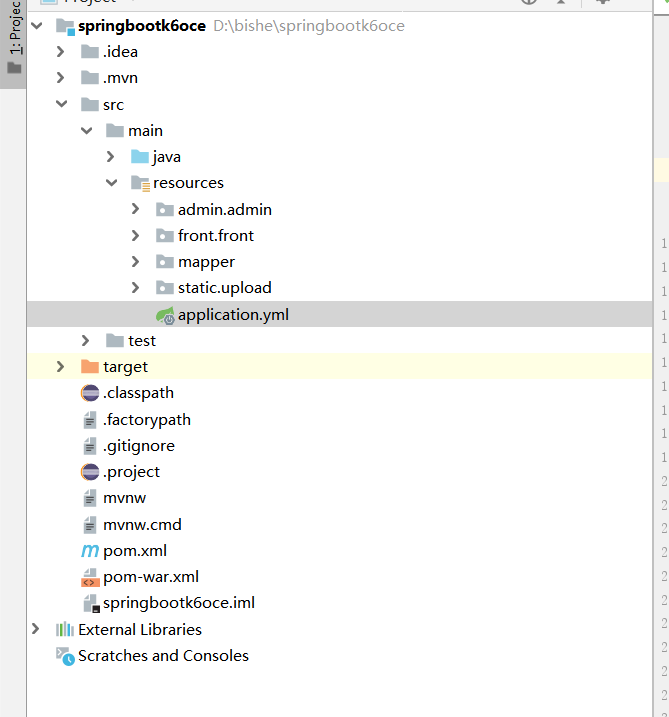This screenshot has height=717, width=669.
Task: Click the file icon beside mvnw.cmd
Action: click(x=90, y=524)
